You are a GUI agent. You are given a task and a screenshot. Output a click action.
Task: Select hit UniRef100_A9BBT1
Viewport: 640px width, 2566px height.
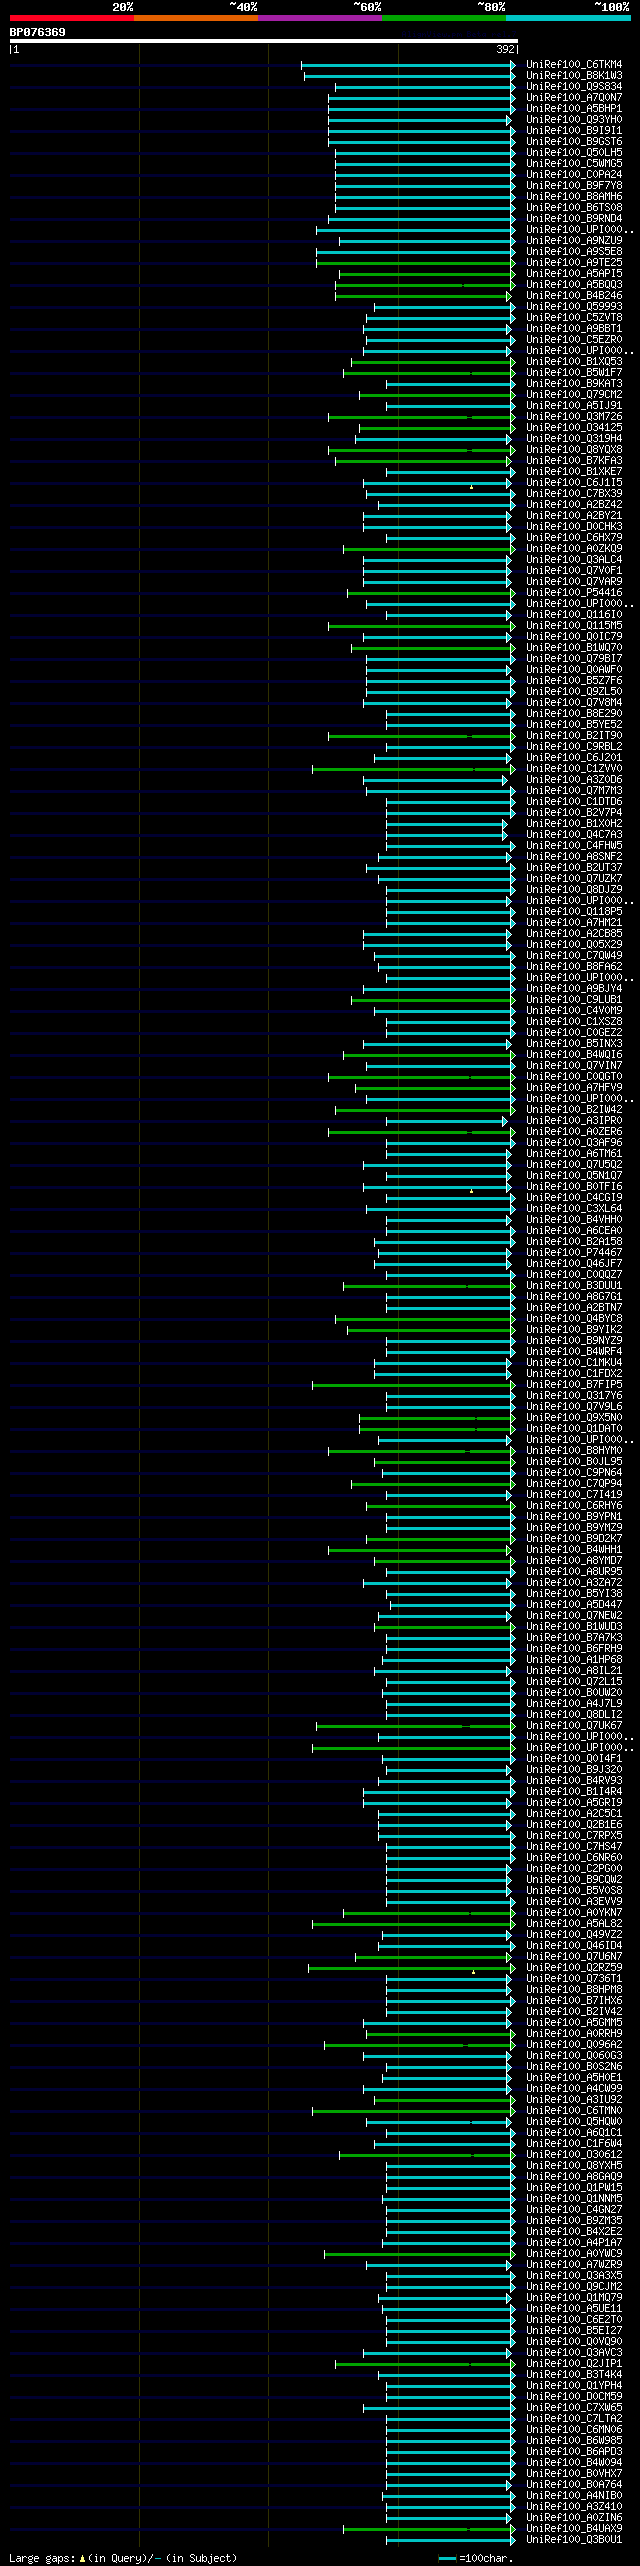tap(574, 329)
